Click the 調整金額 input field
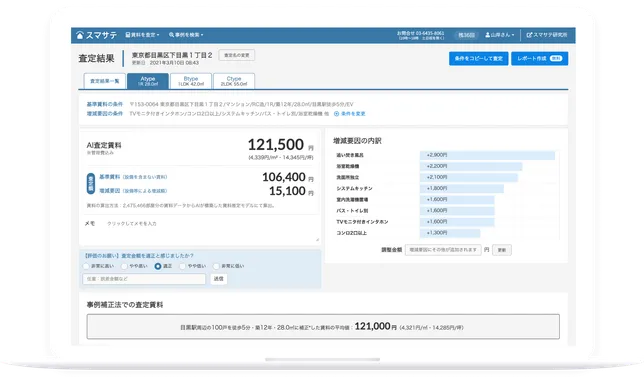Viewport: 644px width, 382px height. 443,250
